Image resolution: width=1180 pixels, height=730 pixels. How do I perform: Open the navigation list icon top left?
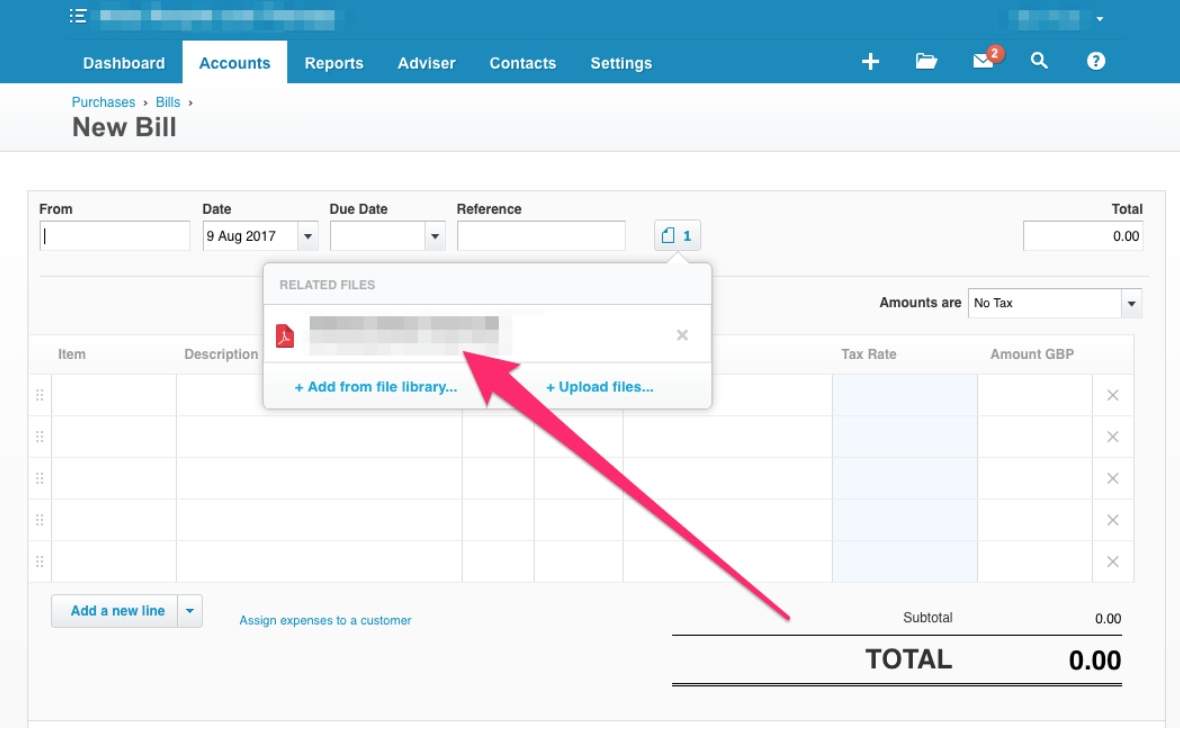point(78,15)
